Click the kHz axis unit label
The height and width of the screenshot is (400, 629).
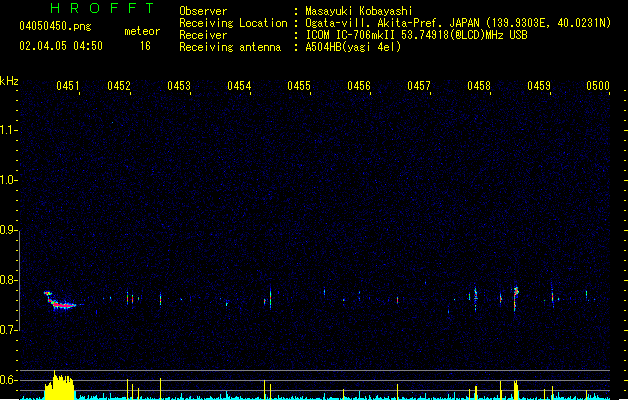pos(9,81)
